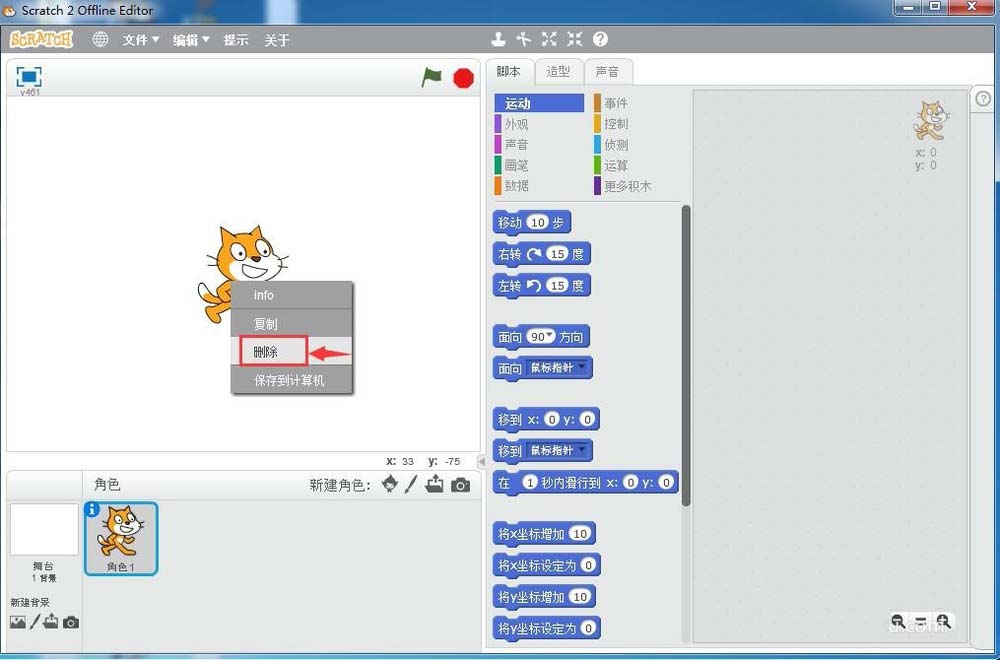Viewport: 1000px width, 660px height.
Task: Select the scissors delete tool
Action: point(523,39)
